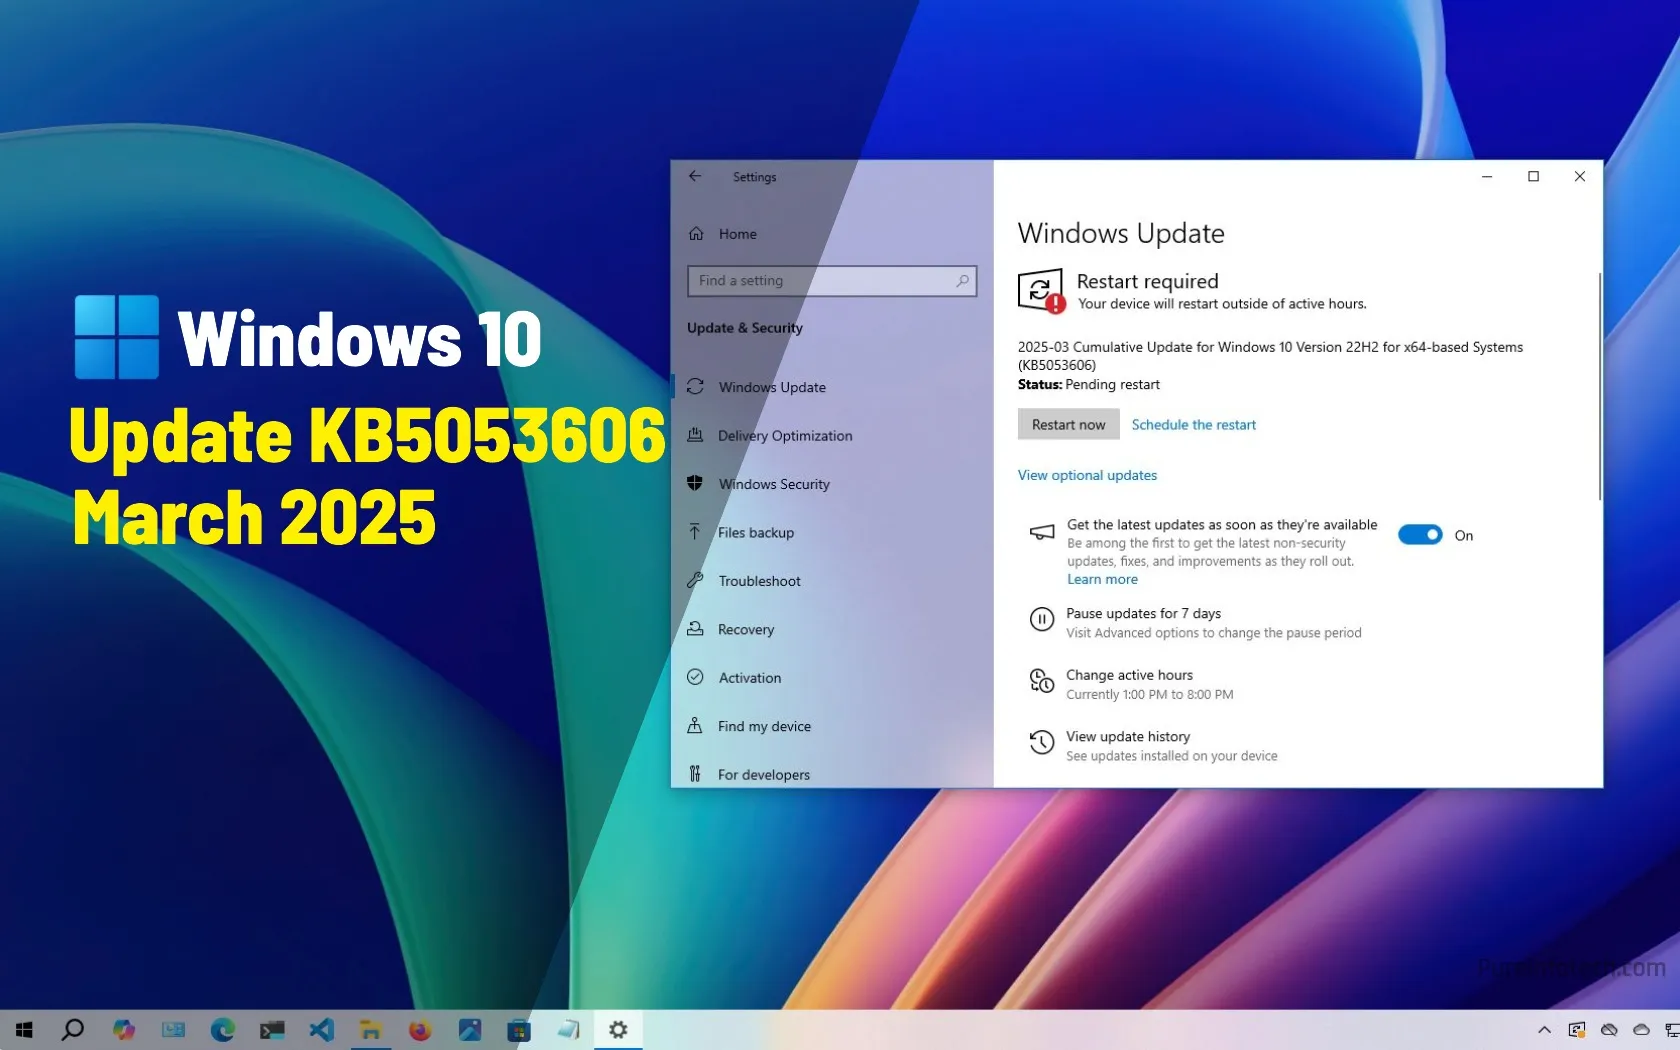Select Windows Update in the sidebar
Image resolution: width=1680 pixels, height=1050 pixels.
coord(771,387)
